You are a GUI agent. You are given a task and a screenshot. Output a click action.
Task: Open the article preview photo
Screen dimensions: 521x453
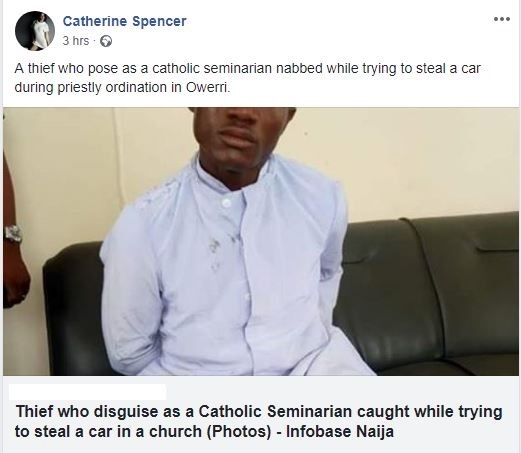point(261,241)
